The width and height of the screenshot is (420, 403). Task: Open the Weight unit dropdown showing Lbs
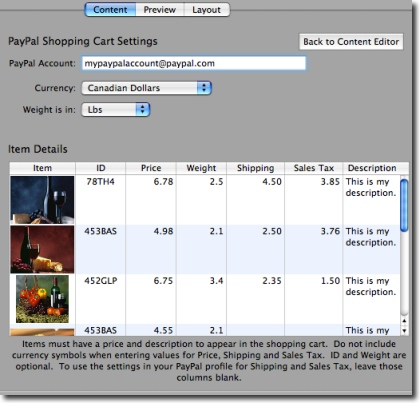point(116,110)
